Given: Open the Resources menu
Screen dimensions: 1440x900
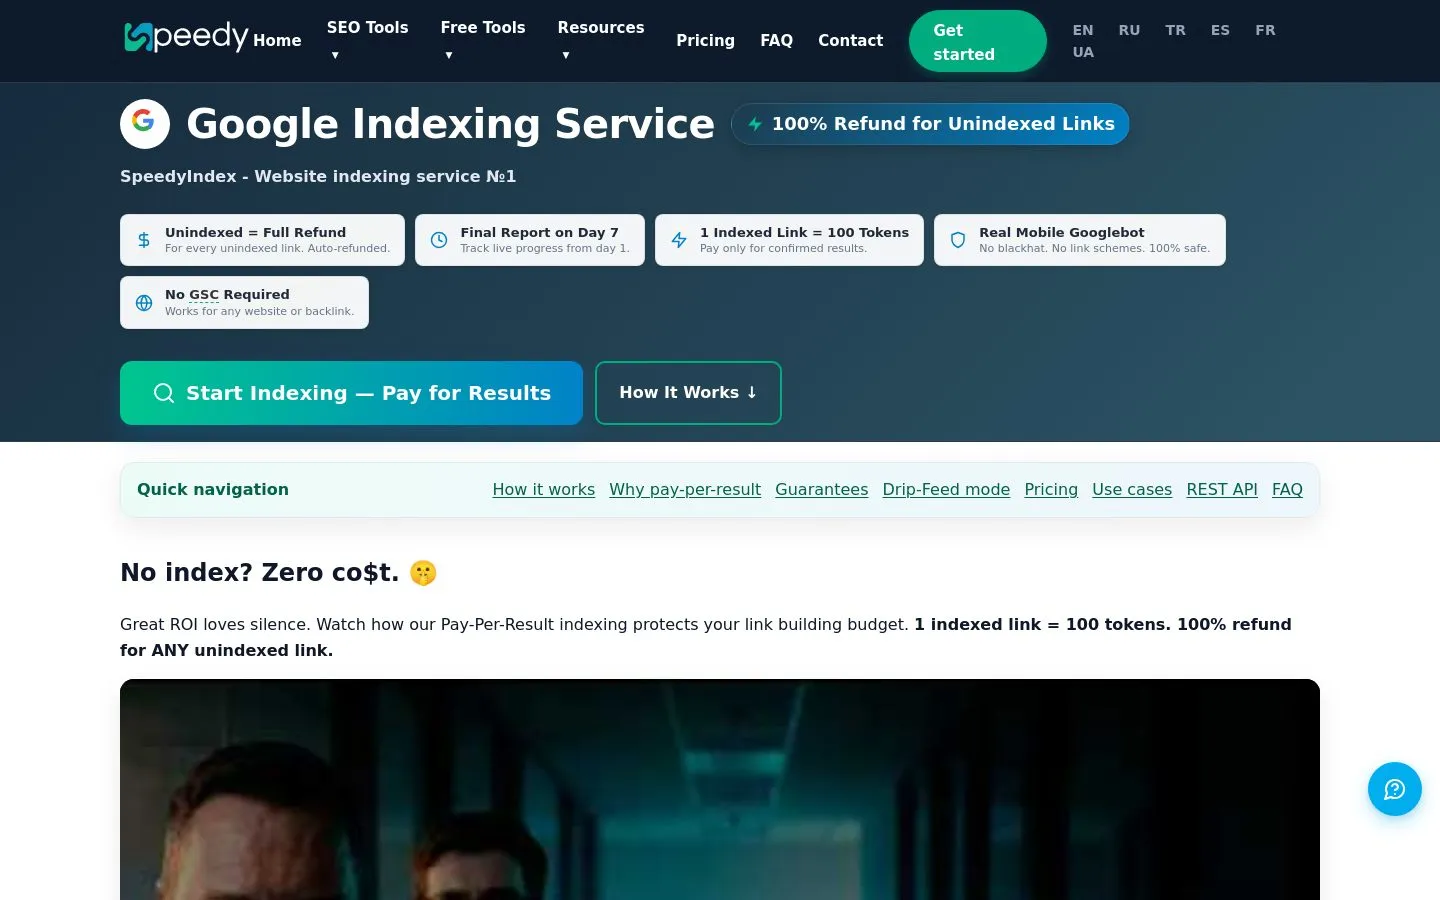Looking at the screenshot, I should [x=601, y=28].
